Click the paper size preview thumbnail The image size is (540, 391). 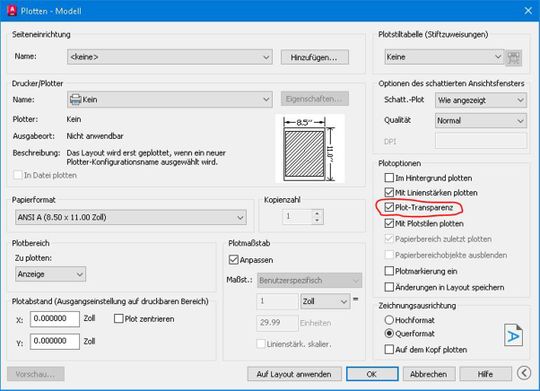pyautogui.click(x=310, y=148)
